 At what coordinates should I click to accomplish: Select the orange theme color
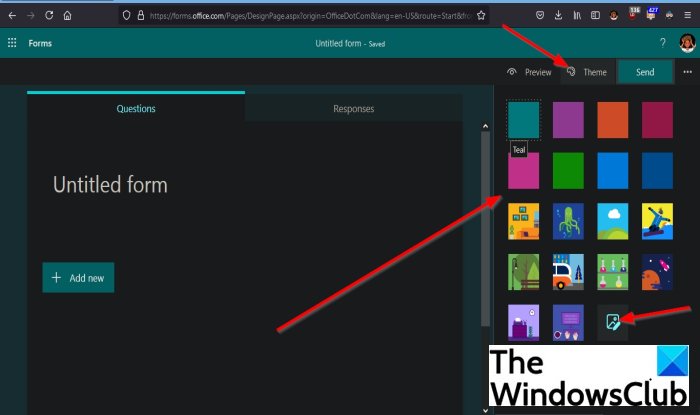(612, 120)
